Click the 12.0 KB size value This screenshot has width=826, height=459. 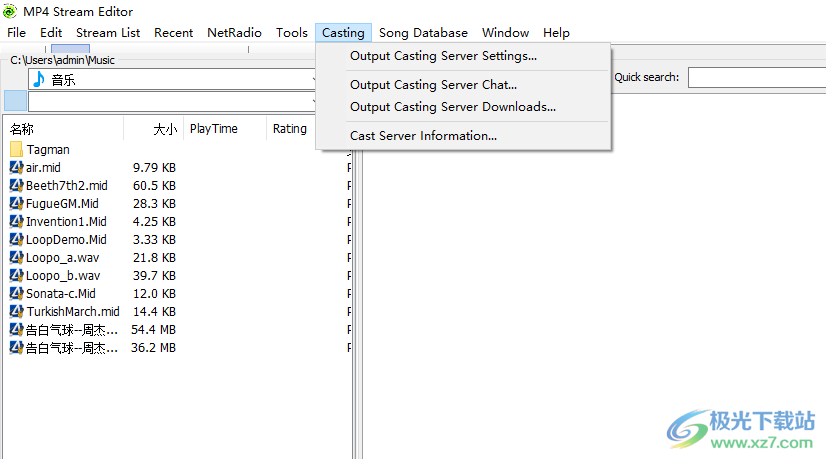154,294
